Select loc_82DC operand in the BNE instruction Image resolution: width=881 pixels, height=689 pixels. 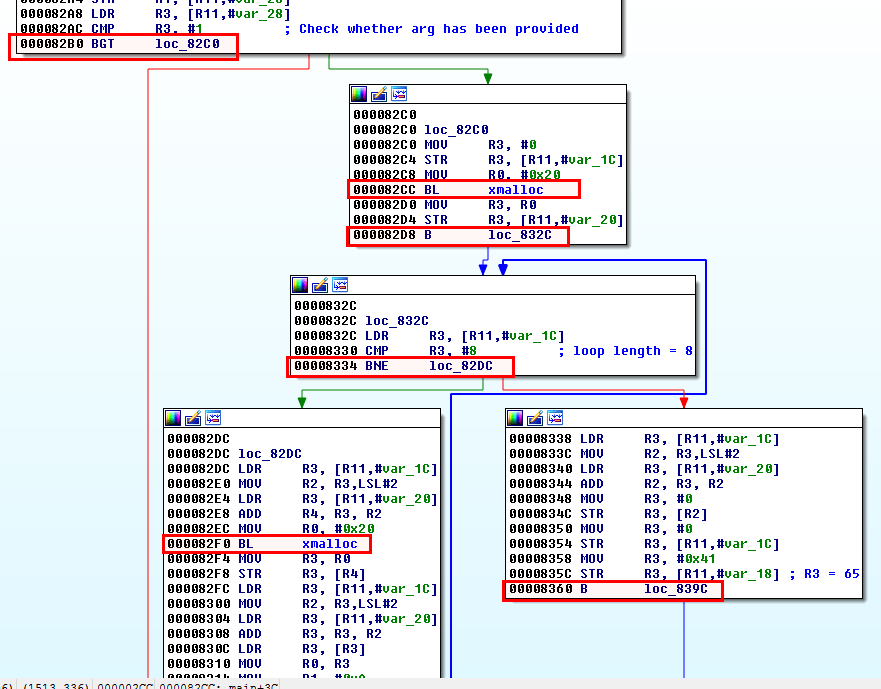[461, 366]
